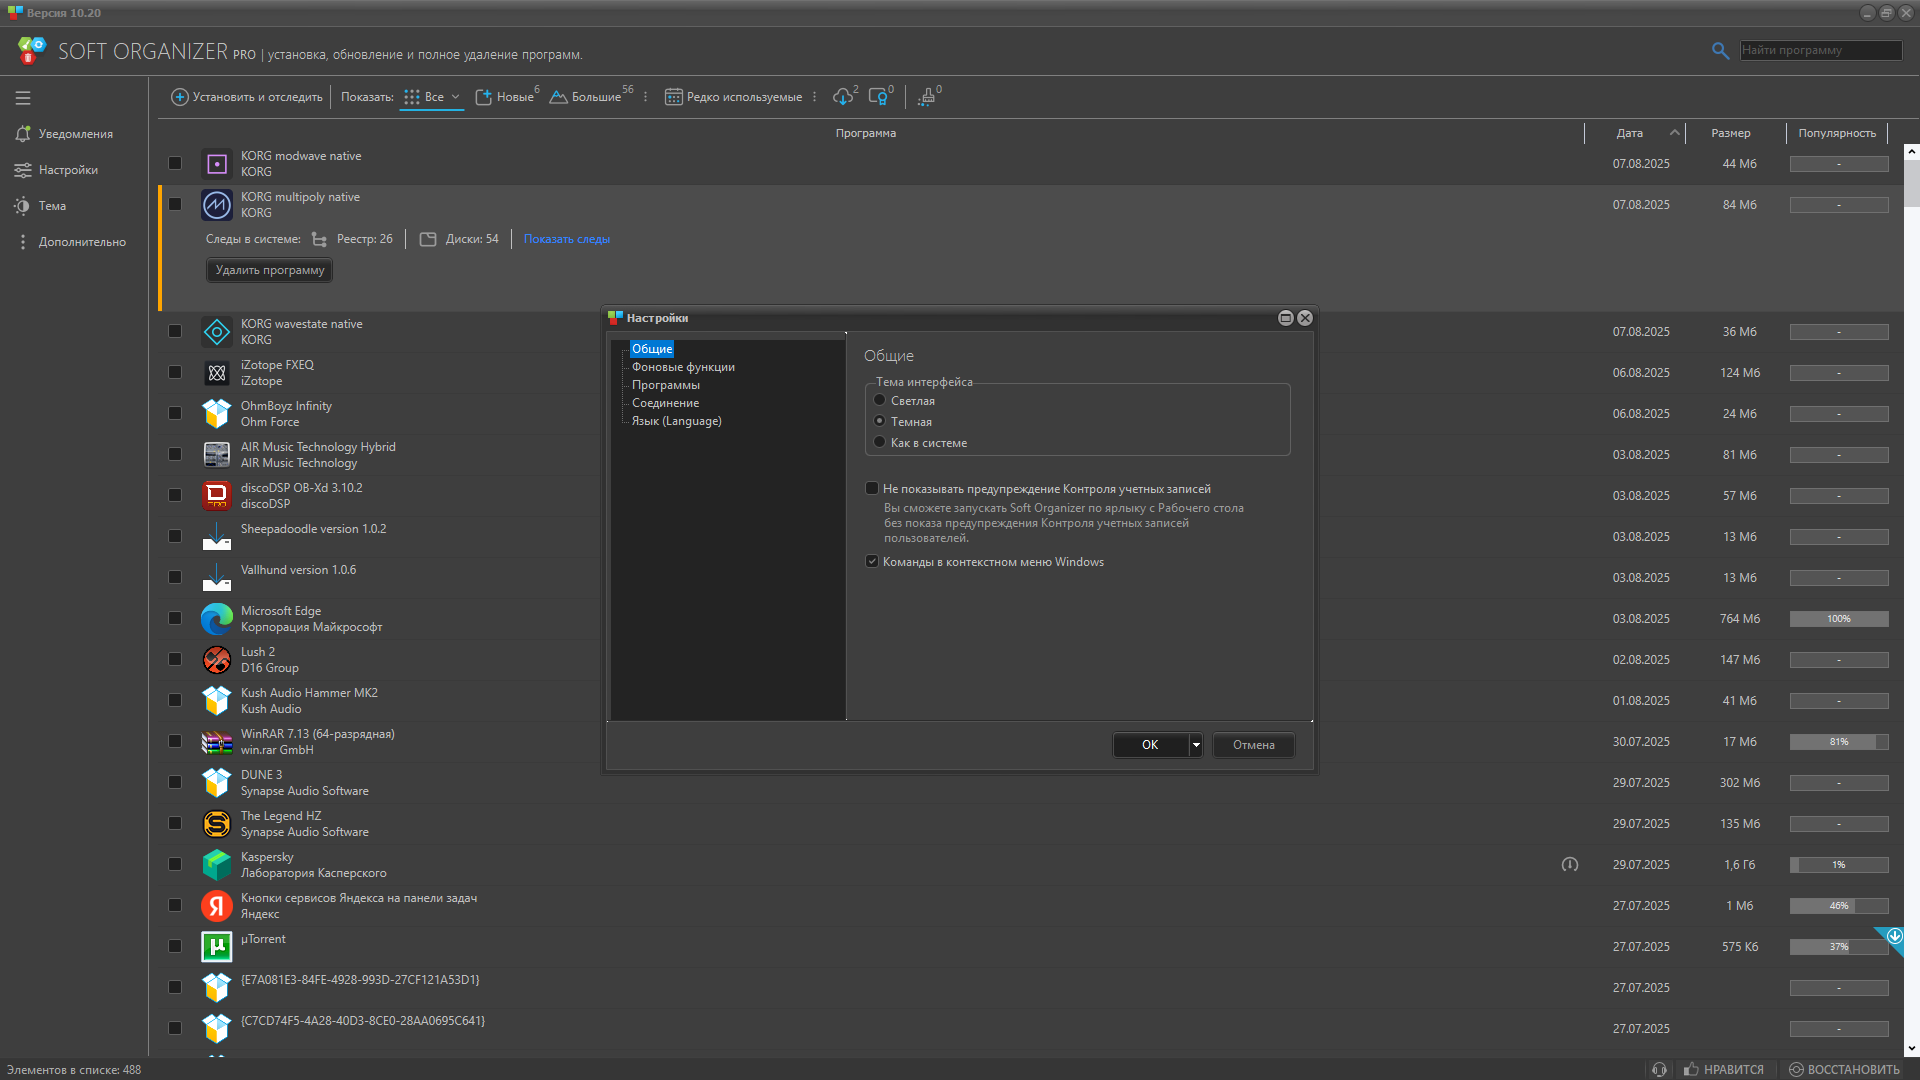Image resolution: width=1920 pixels, height=1080 pixels.
Task: Show Редко используемые programs
Action: (734, 97)
